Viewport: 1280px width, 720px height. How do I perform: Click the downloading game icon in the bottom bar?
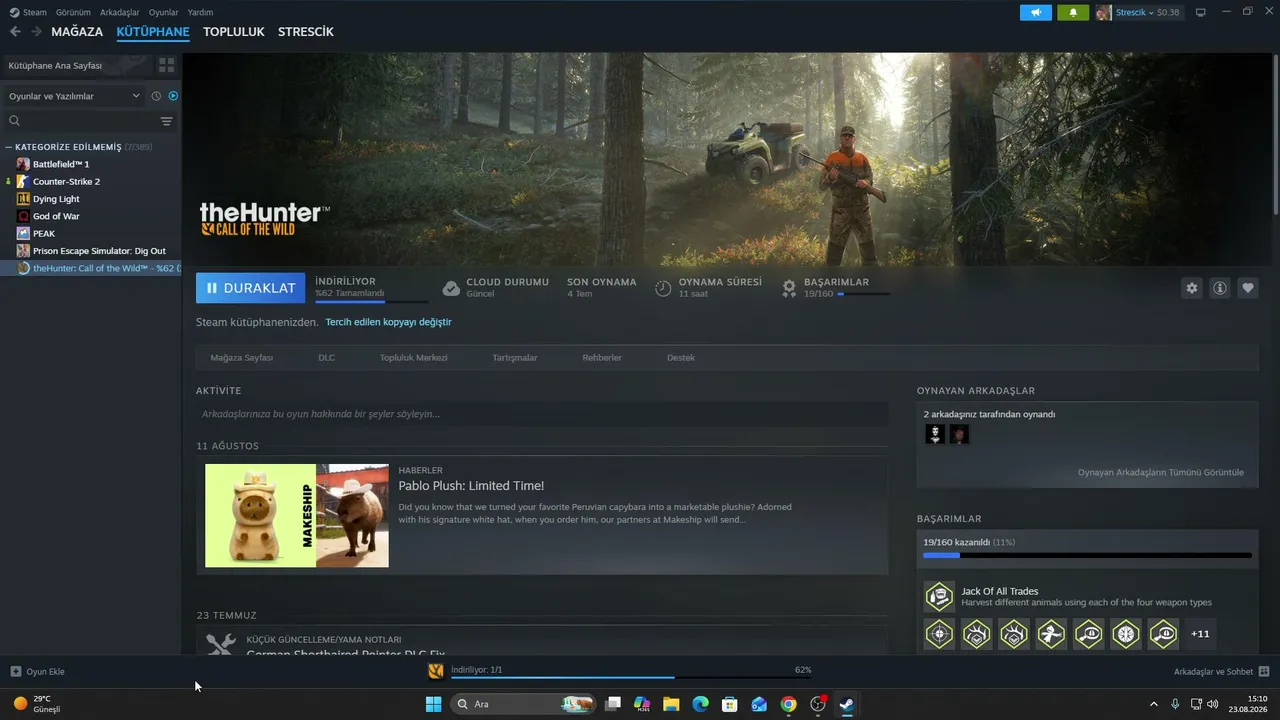point(436,671)
